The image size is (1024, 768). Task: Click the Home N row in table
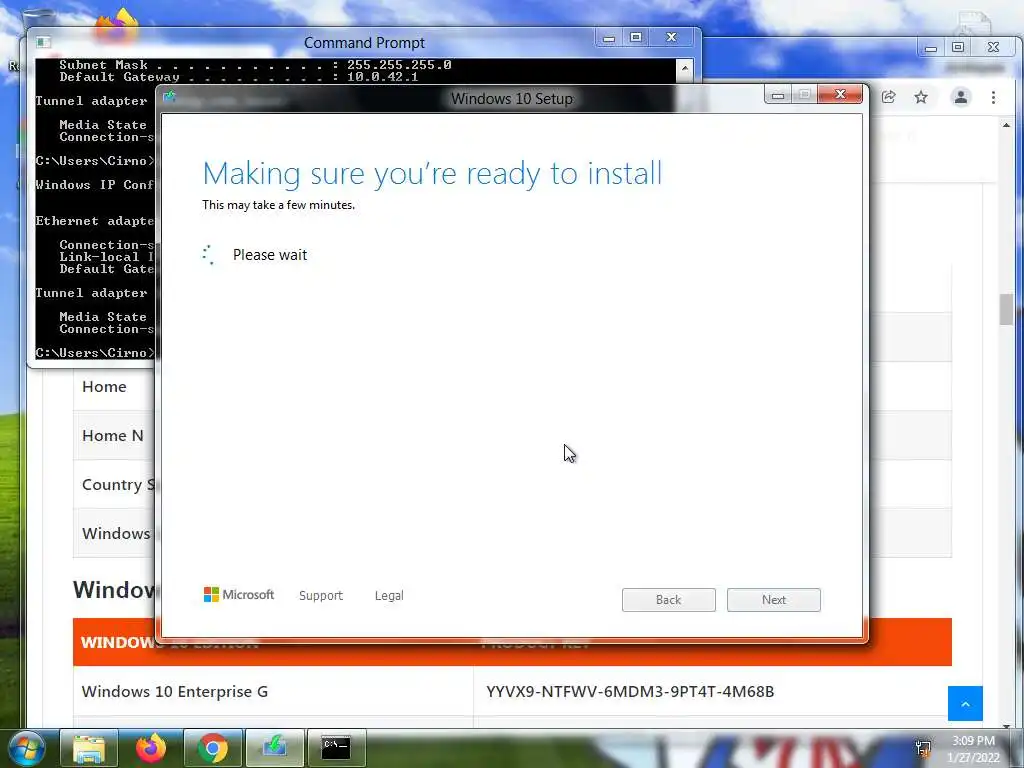click(112, 436)
